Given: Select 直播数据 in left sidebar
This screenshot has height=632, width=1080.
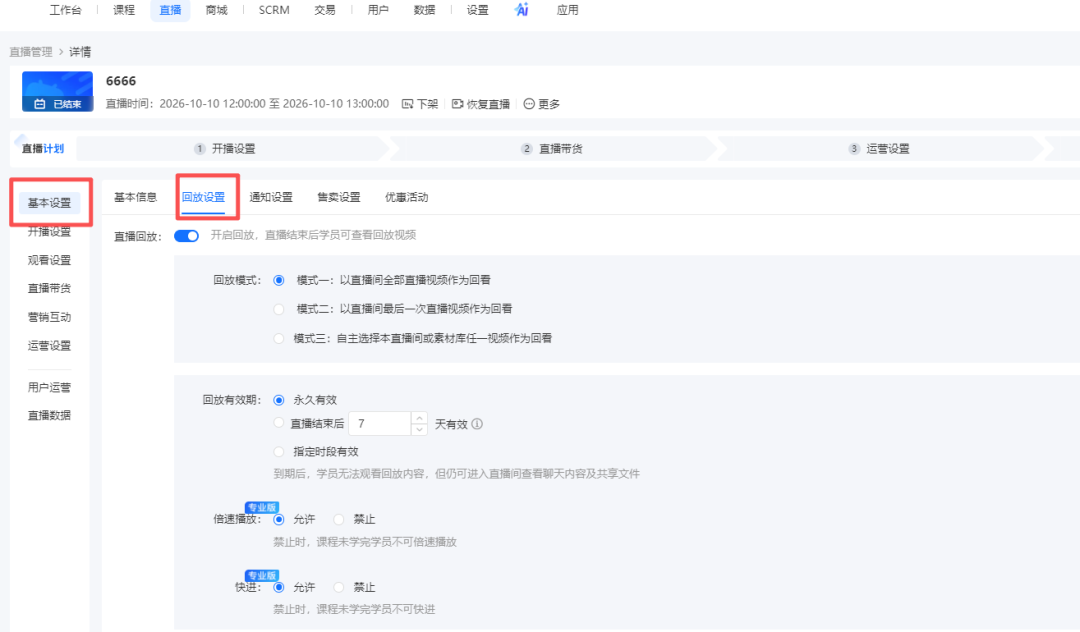Looking at the screenshot, I should (x=50, y=415).
